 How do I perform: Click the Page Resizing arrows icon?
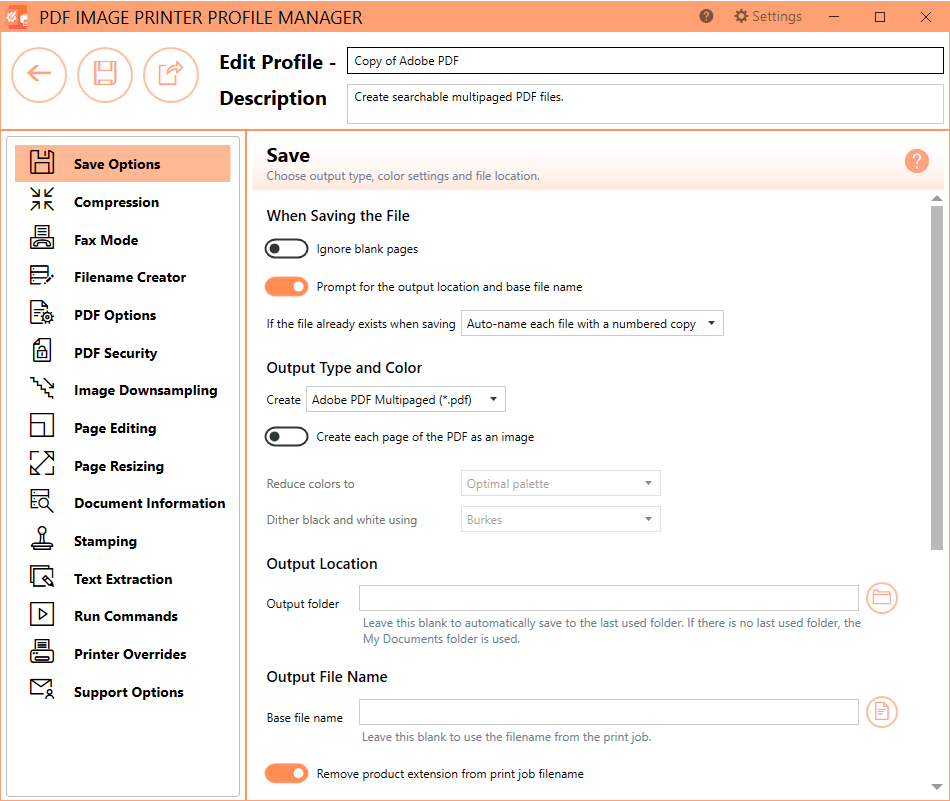pos(42,463)
